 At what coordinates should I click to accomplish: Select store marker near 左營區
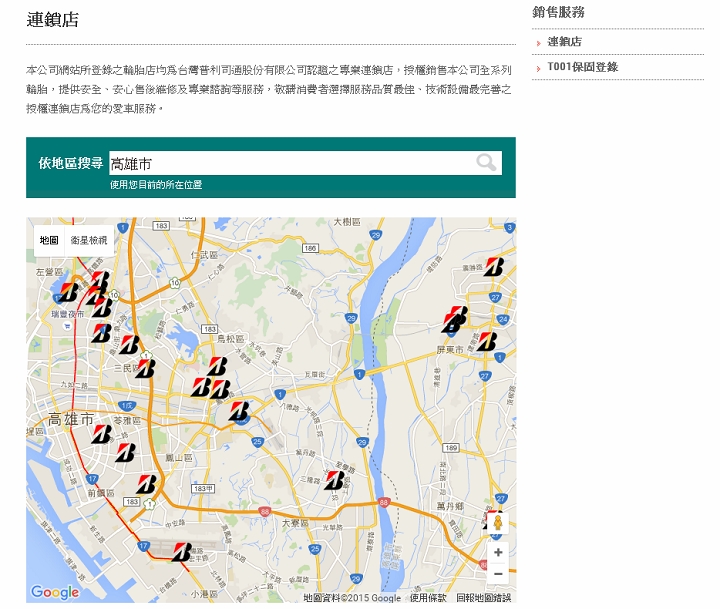70,293
